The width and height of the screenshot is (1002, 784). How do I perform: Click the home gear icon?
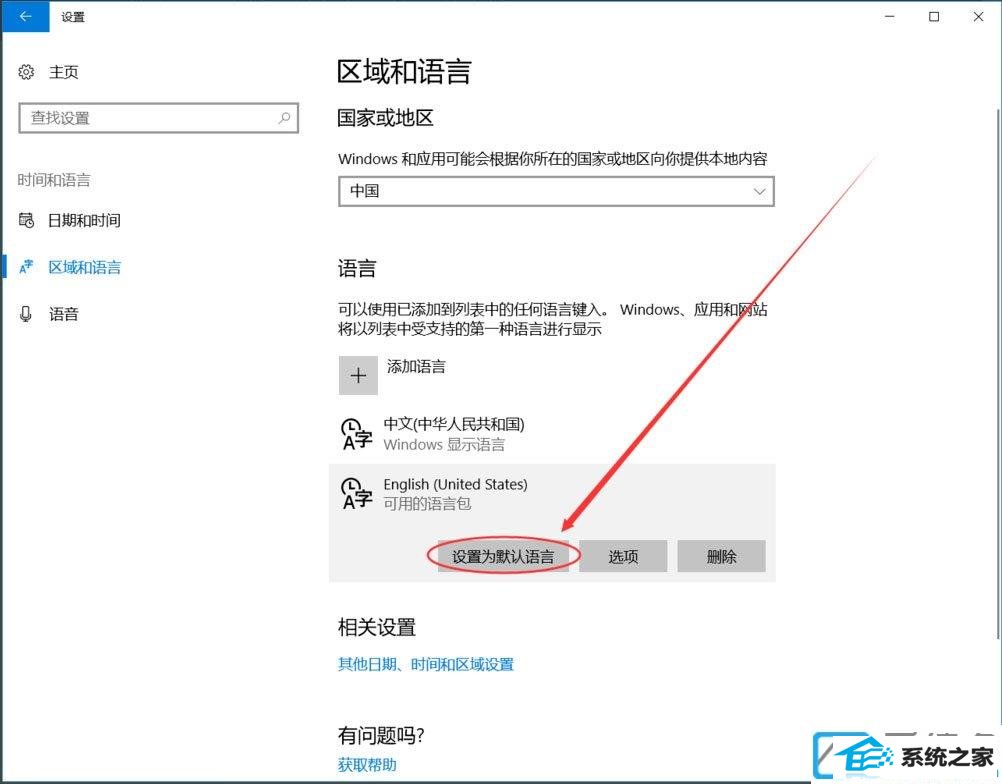point(26,72)
